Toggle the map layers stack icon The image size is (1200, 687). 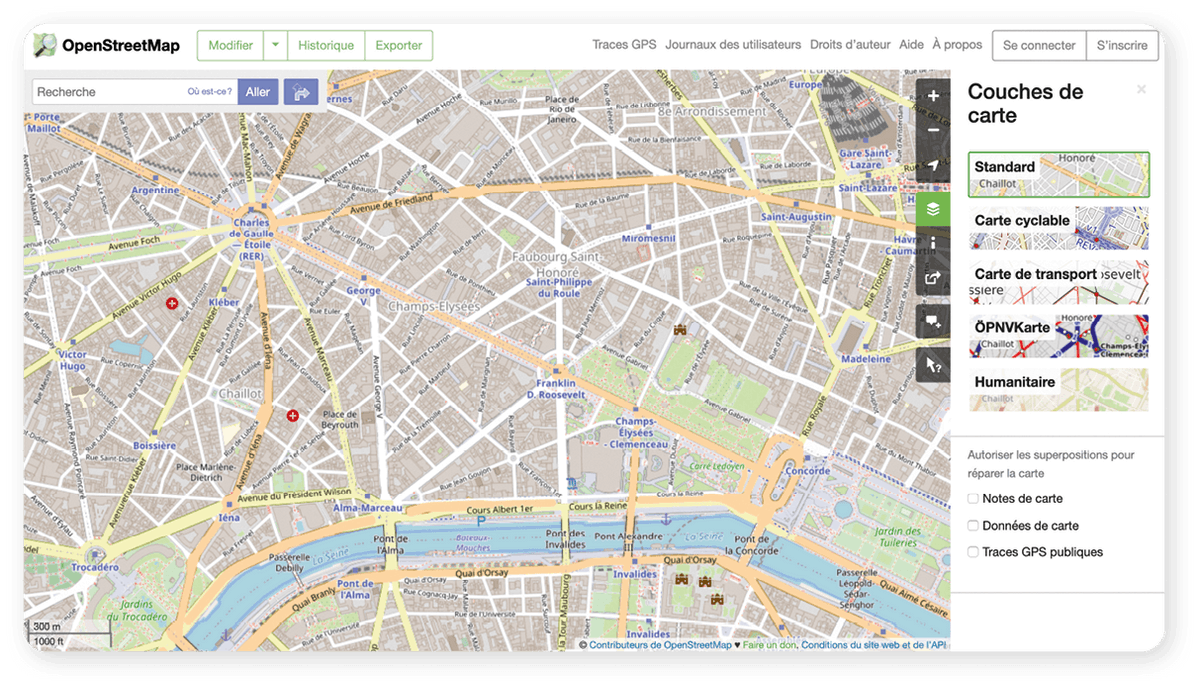(933, 209)
